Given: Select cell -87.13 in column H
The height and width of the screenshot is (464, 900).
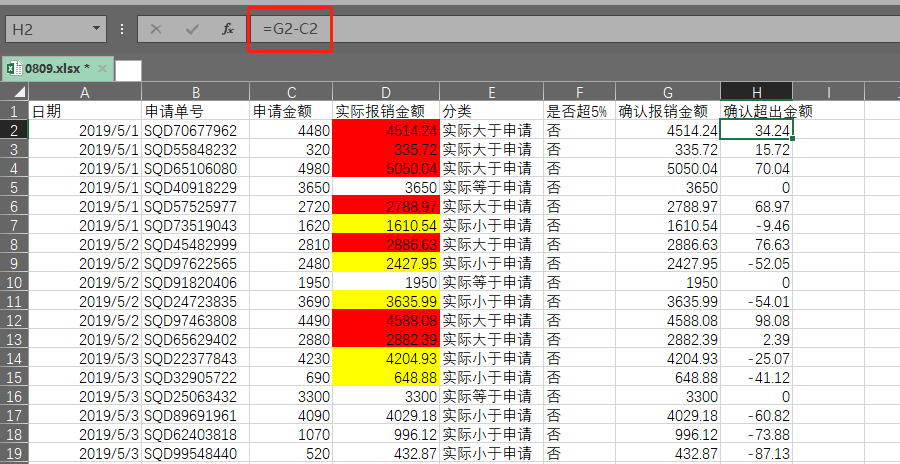Looking at the screenshot, I should [757, 453].
